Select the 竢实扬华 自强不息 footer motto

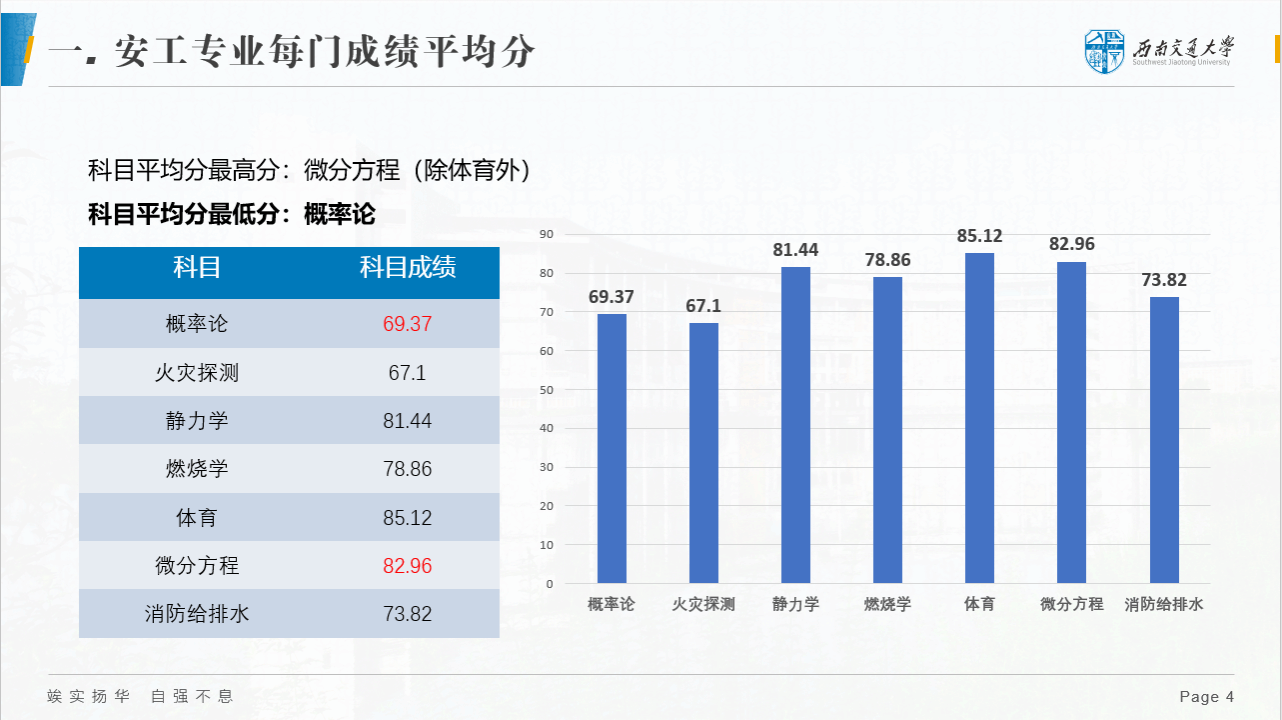[140, 696]
